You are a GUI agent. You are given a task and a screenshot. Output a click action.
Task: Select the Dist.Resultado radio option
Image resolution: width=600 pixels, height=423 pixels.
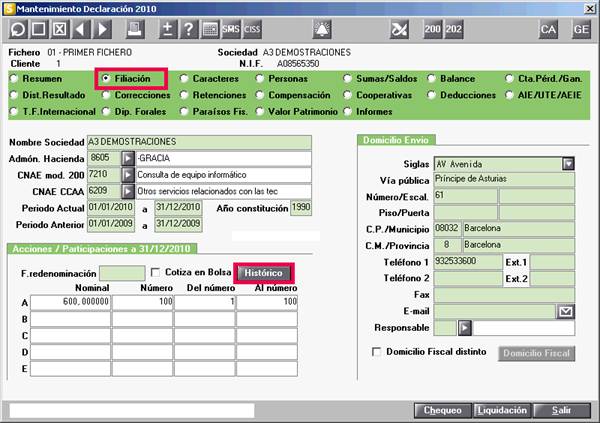[x=15, y=95]
